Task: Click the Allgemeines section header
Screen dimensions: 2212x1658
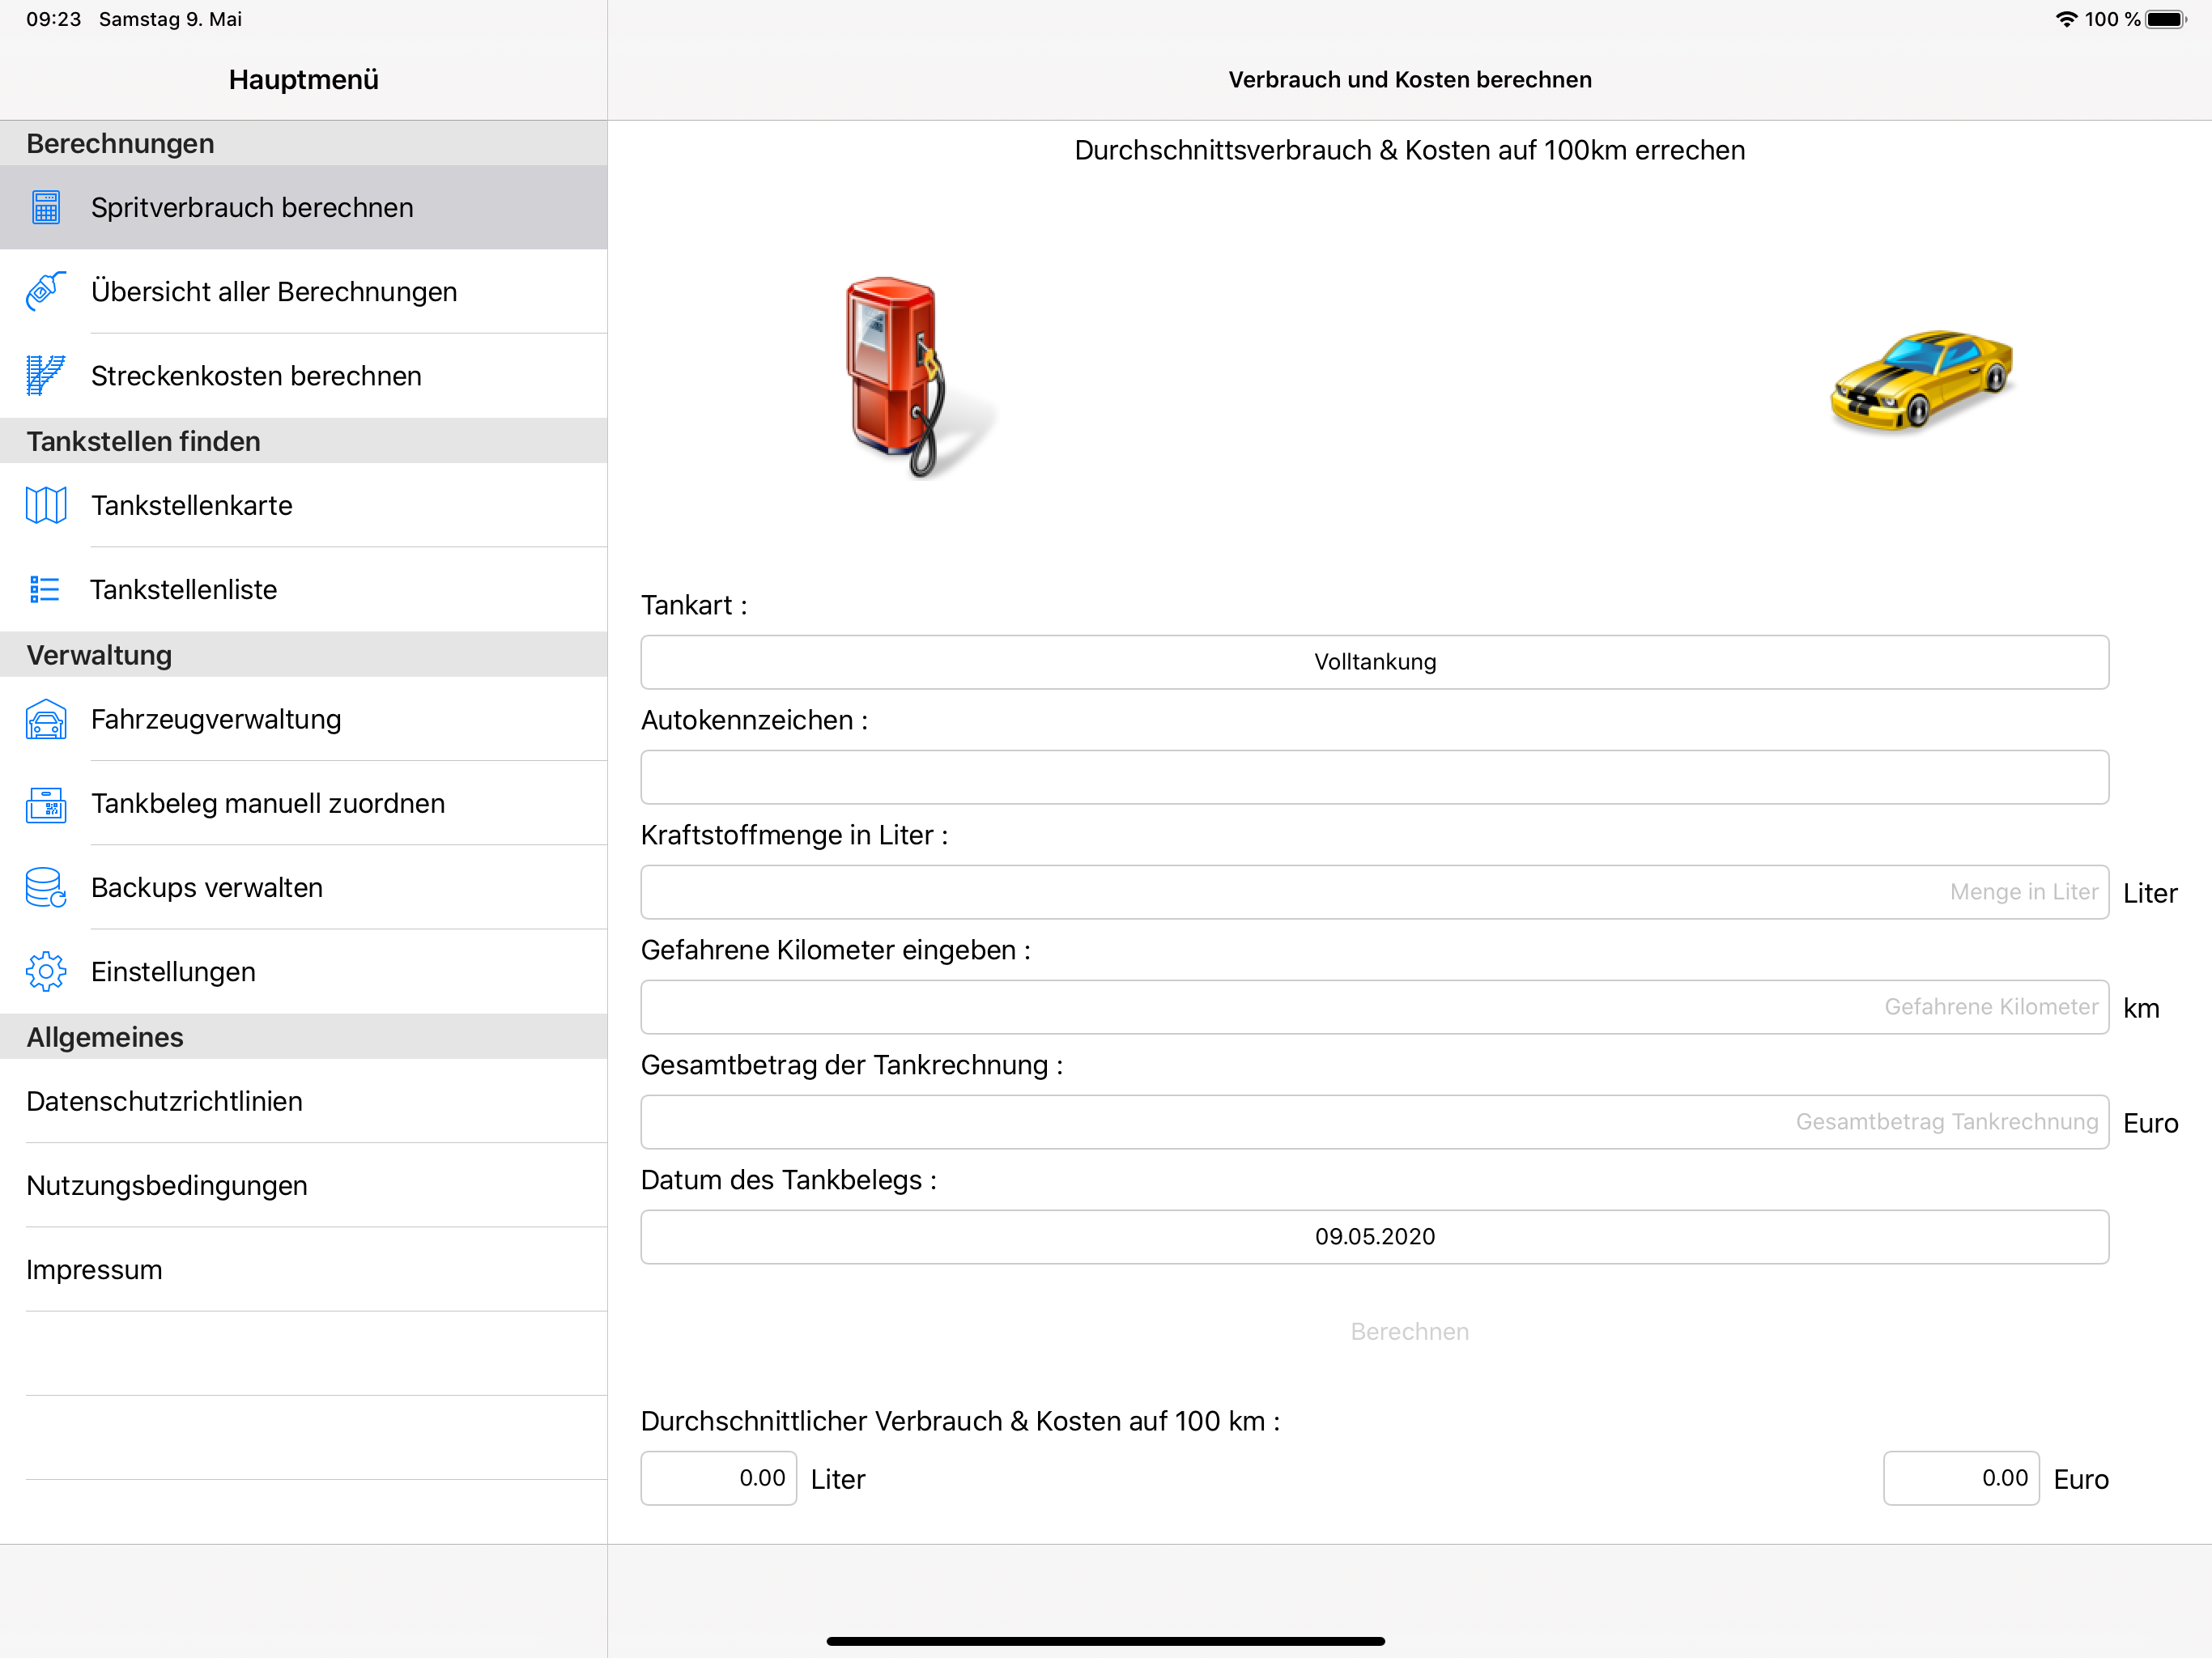Action: (304, 1037)
